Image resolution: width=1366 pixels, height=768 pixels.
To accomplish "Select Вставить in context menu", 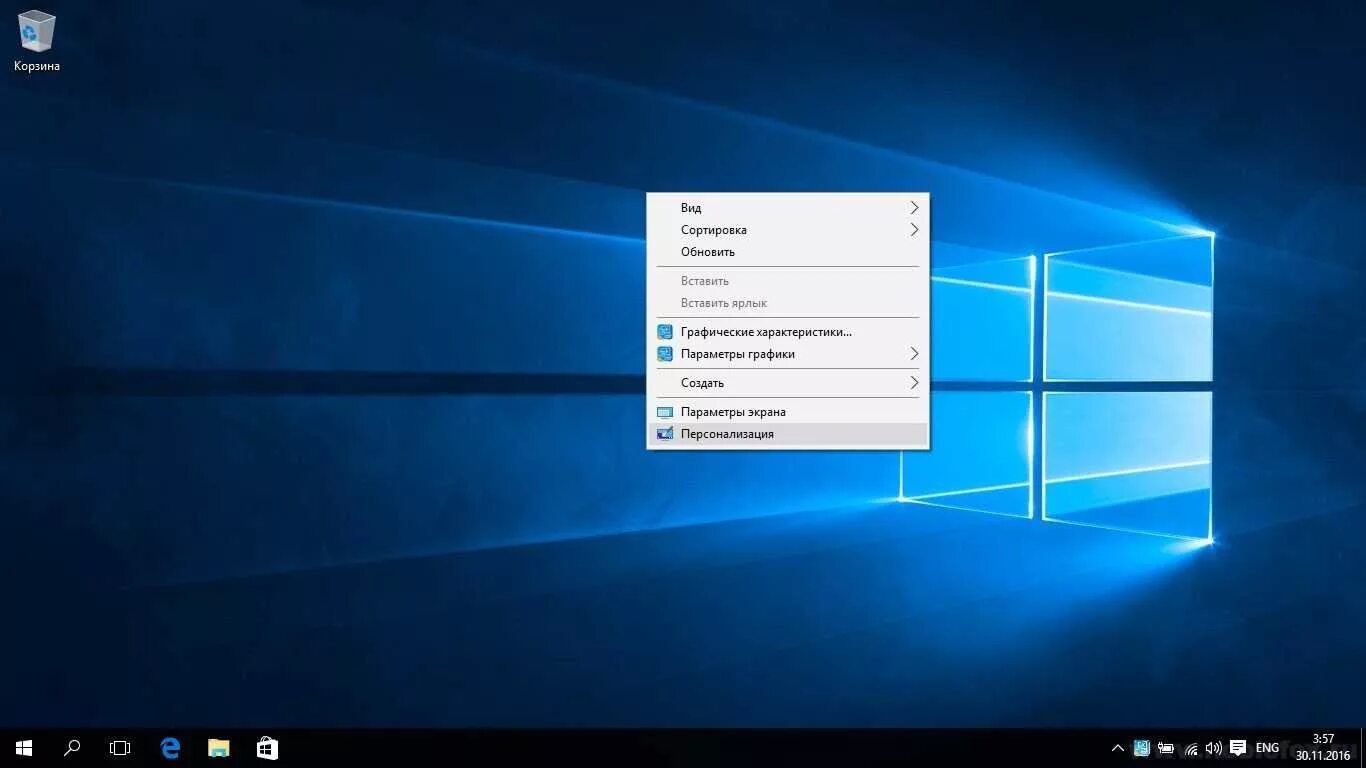I will click(x=788, y=281).
